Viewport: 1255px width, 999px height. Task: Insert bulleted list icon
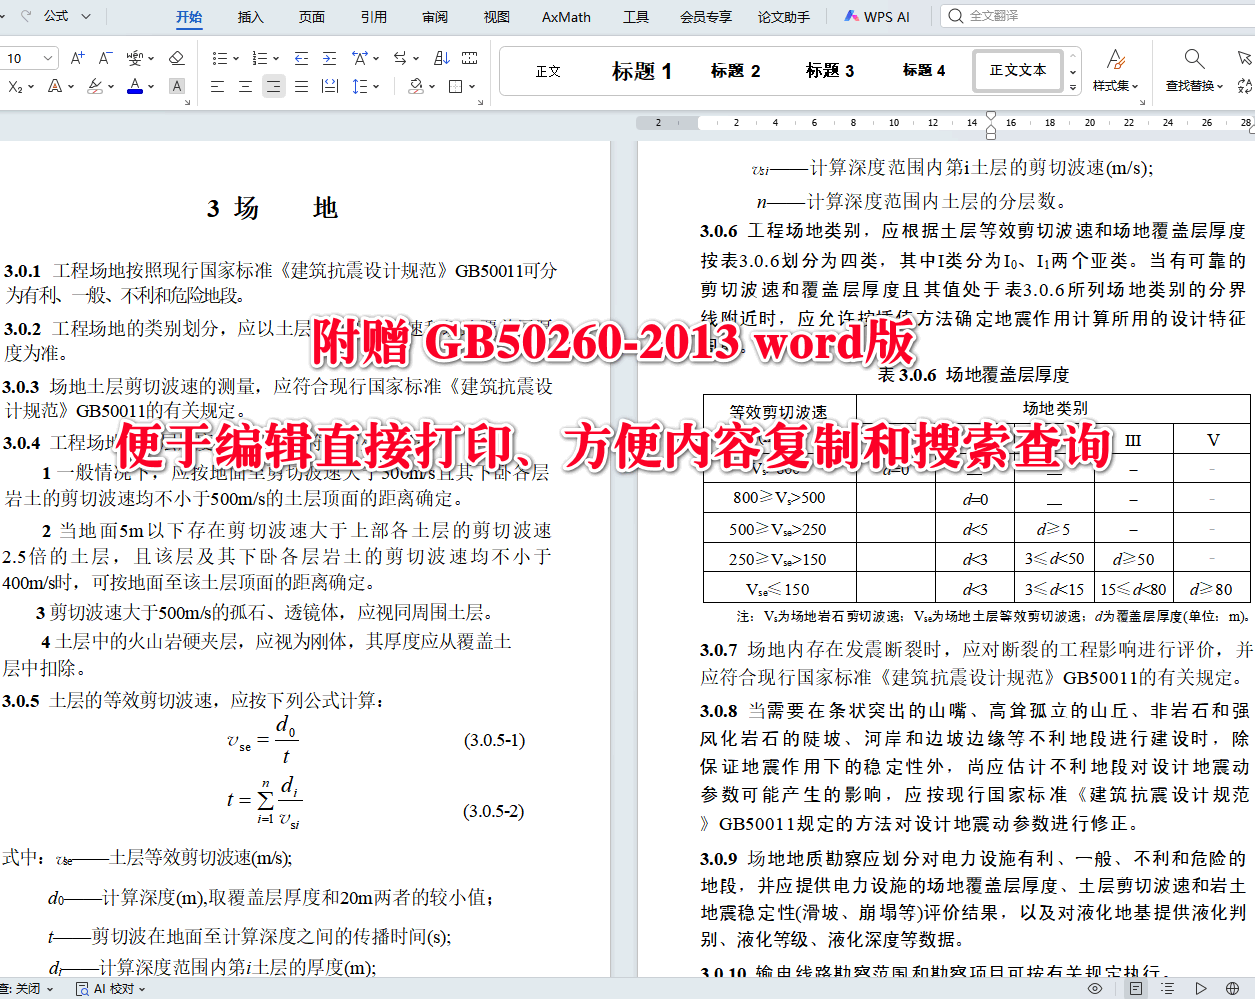click(220, 58)
